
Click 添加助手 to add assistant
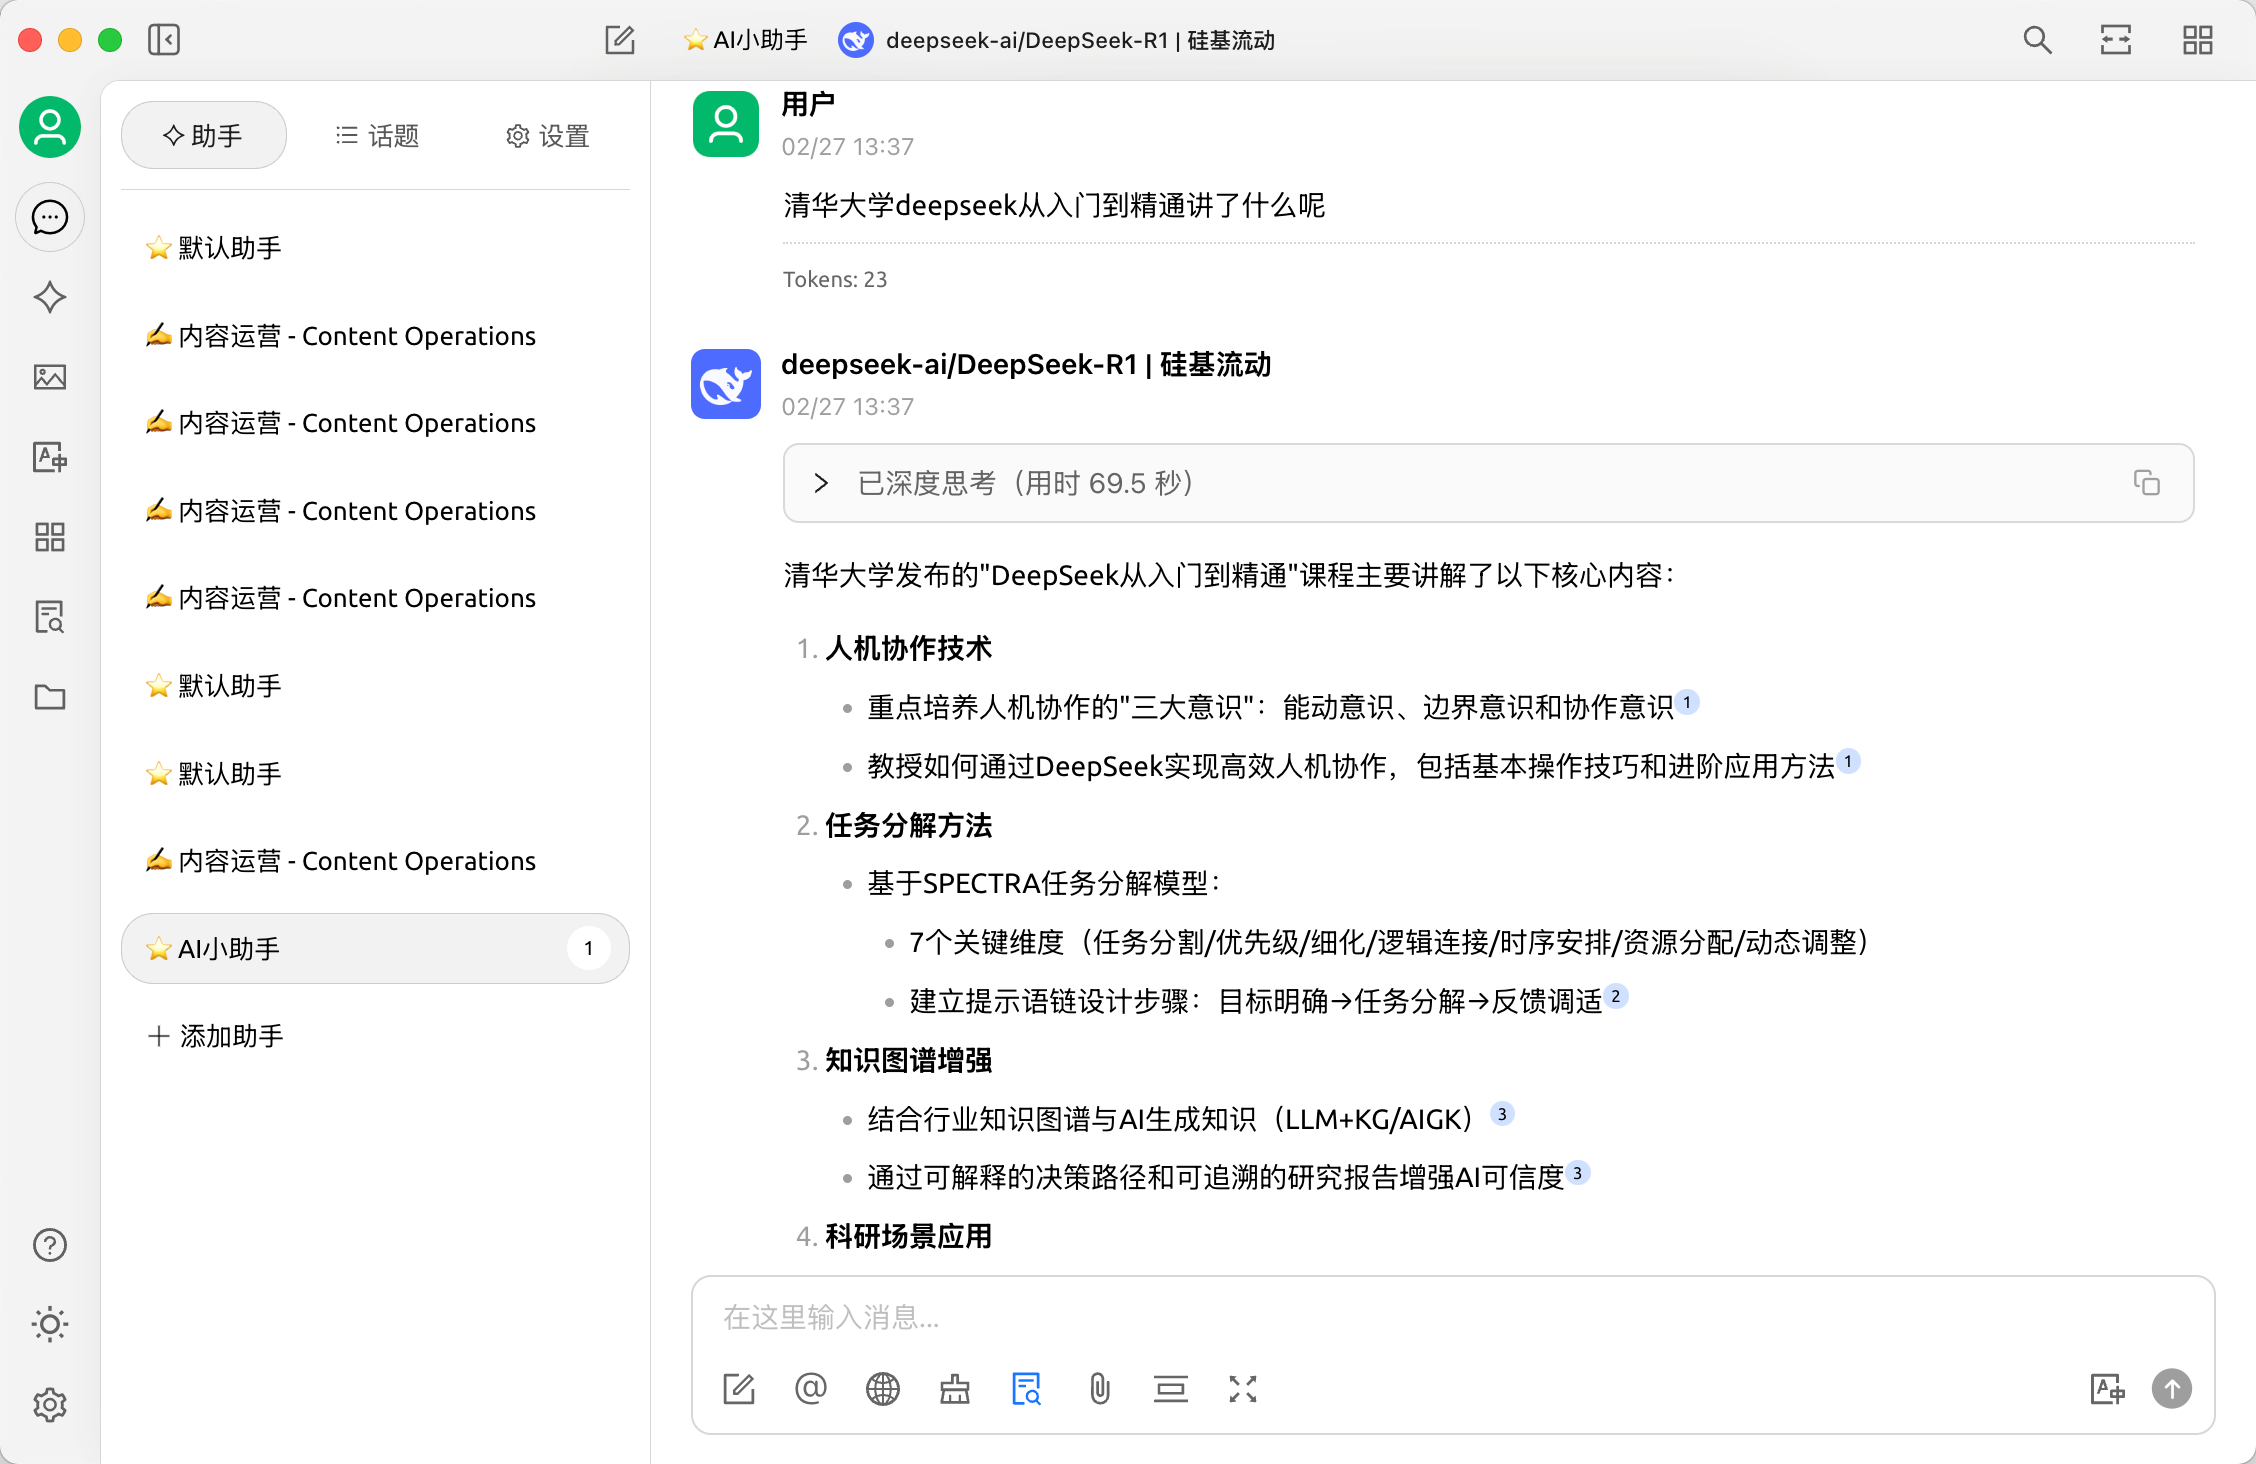pyautogui.click(x=216, y=1036)
